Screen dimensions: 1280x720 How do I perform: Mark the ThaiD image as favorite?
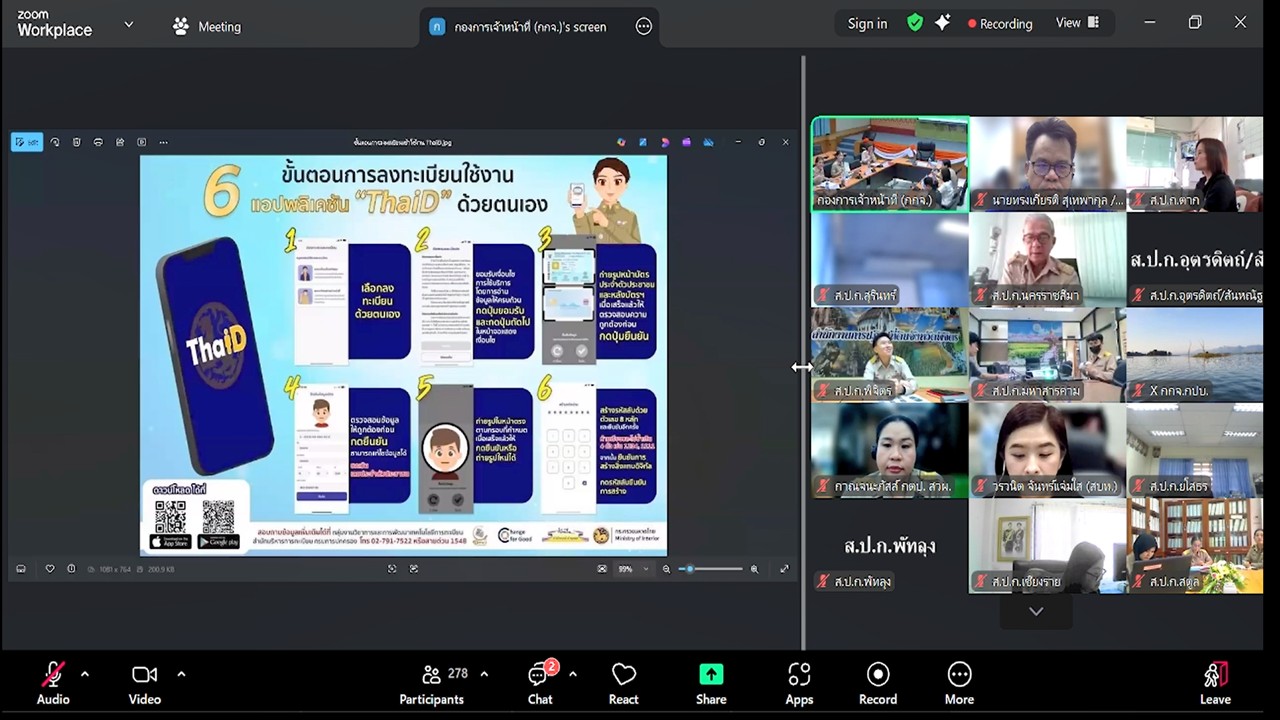50,568
